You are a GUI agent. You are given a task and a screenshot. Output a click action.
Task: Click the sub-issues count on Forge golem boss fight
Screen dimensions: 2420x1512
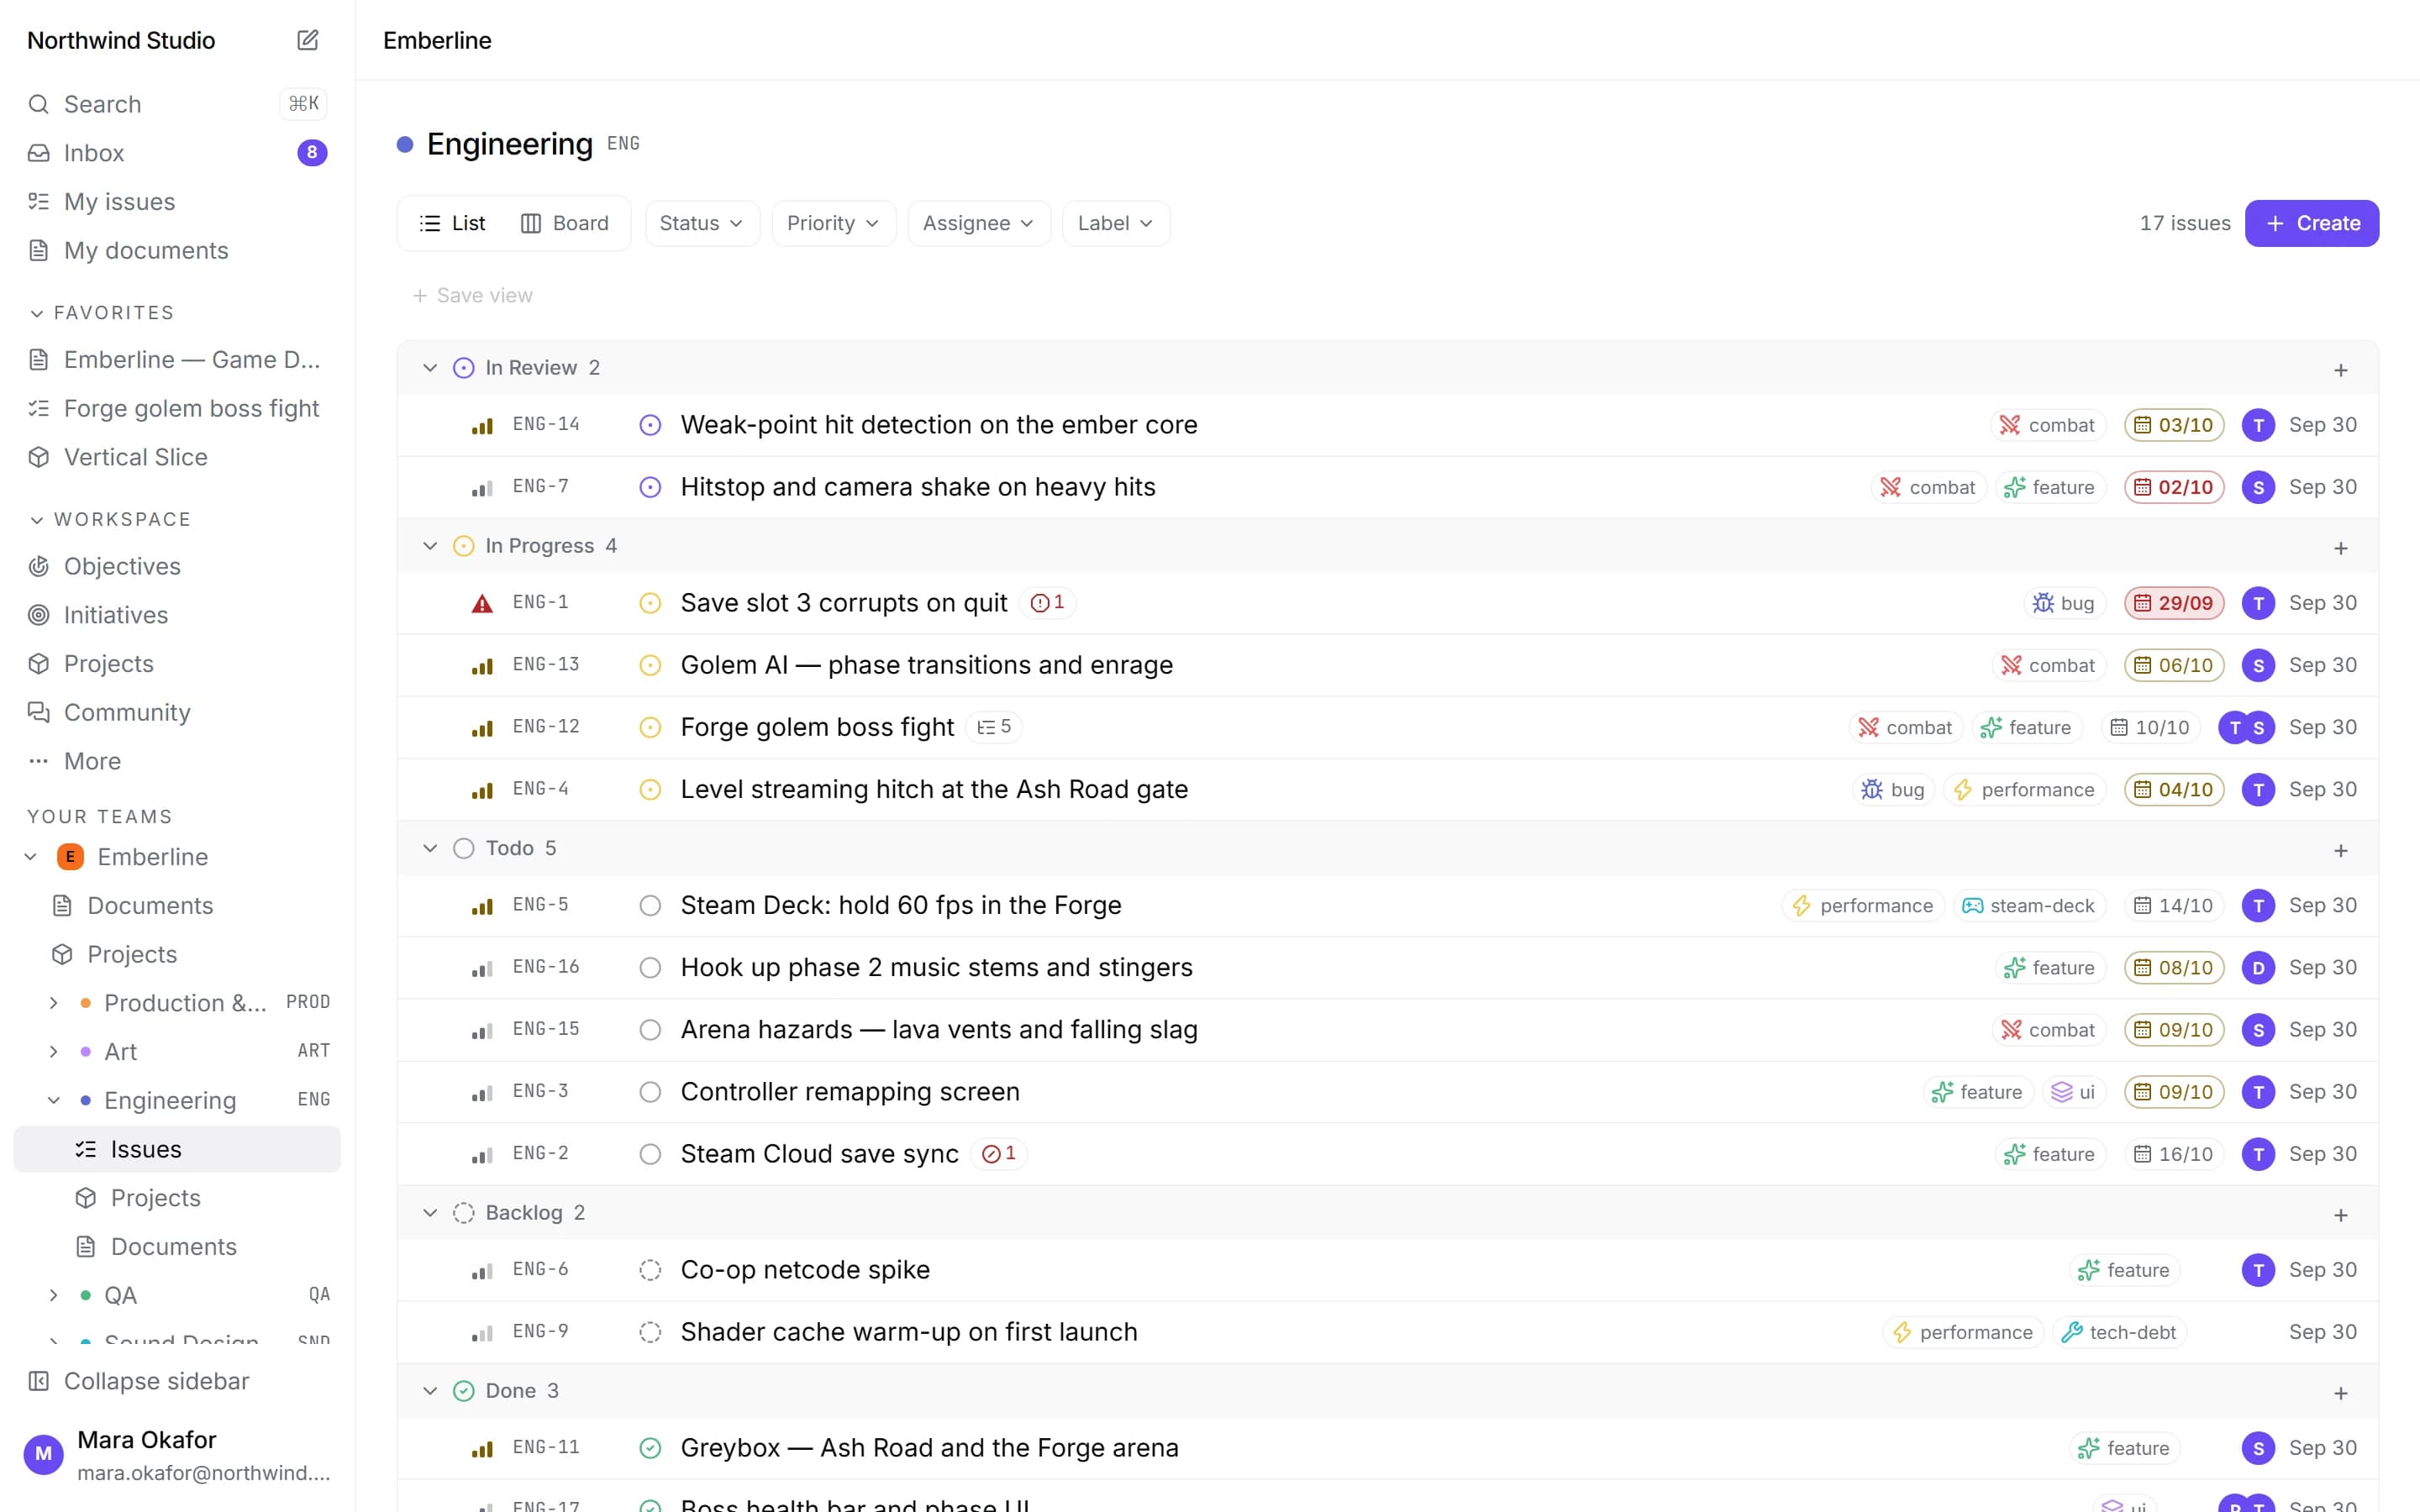pyautogui.click(x=994, y=727)
